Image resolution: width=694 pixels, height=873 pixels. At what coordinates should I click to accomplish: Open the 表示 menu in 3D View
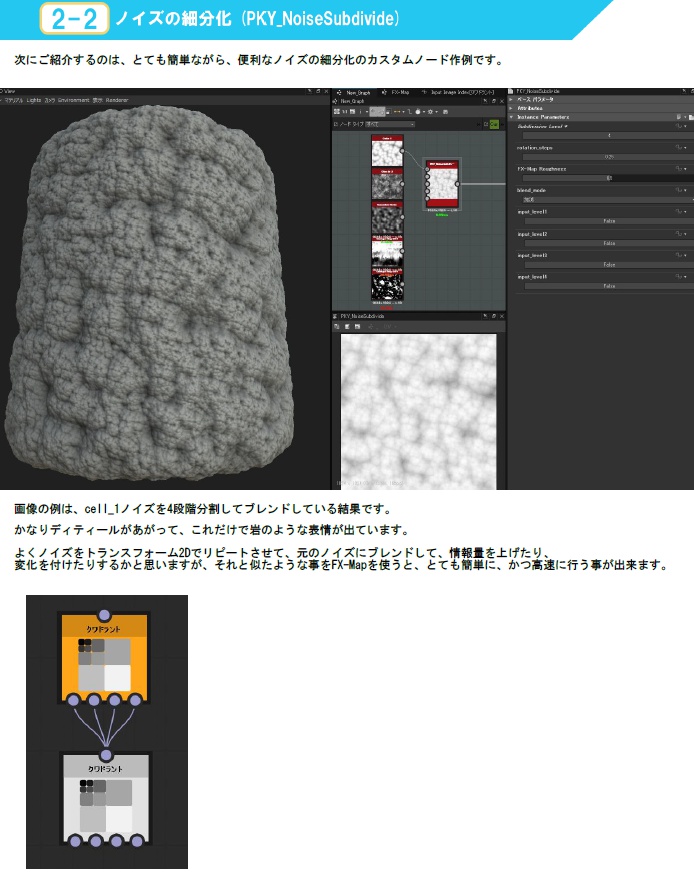pos(97,100)
